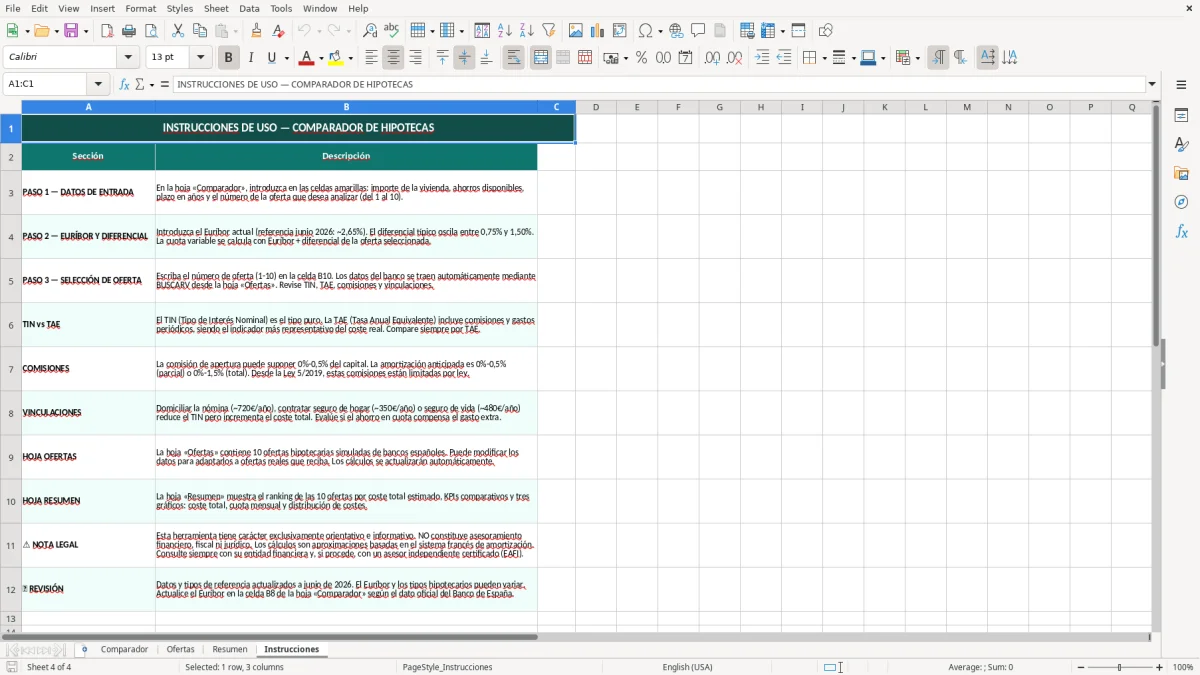Image resolution: width=1200 pixels, height=675 pixels.
Task: Open the Navigator compass in sidebar
Action: 1181,202
